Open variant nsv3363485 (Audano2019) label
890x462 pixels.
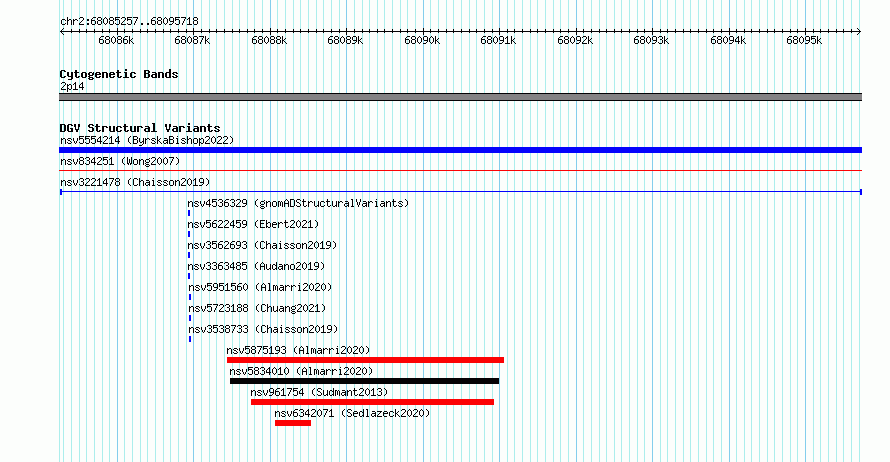pos(256,267)
